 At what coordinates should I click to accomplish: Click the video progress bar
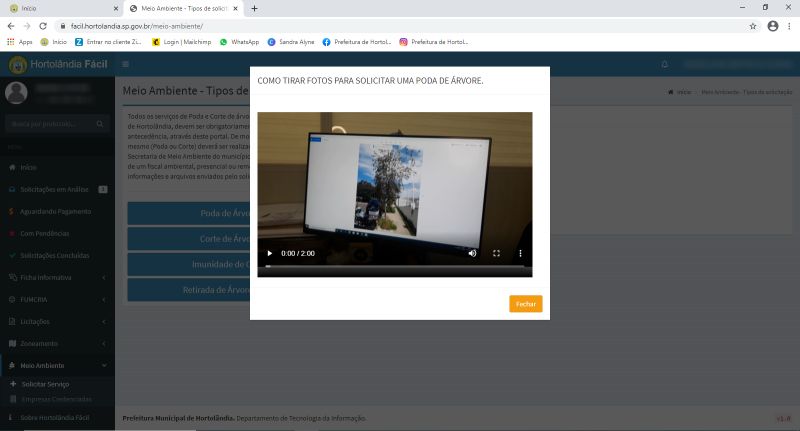point(394,266)
